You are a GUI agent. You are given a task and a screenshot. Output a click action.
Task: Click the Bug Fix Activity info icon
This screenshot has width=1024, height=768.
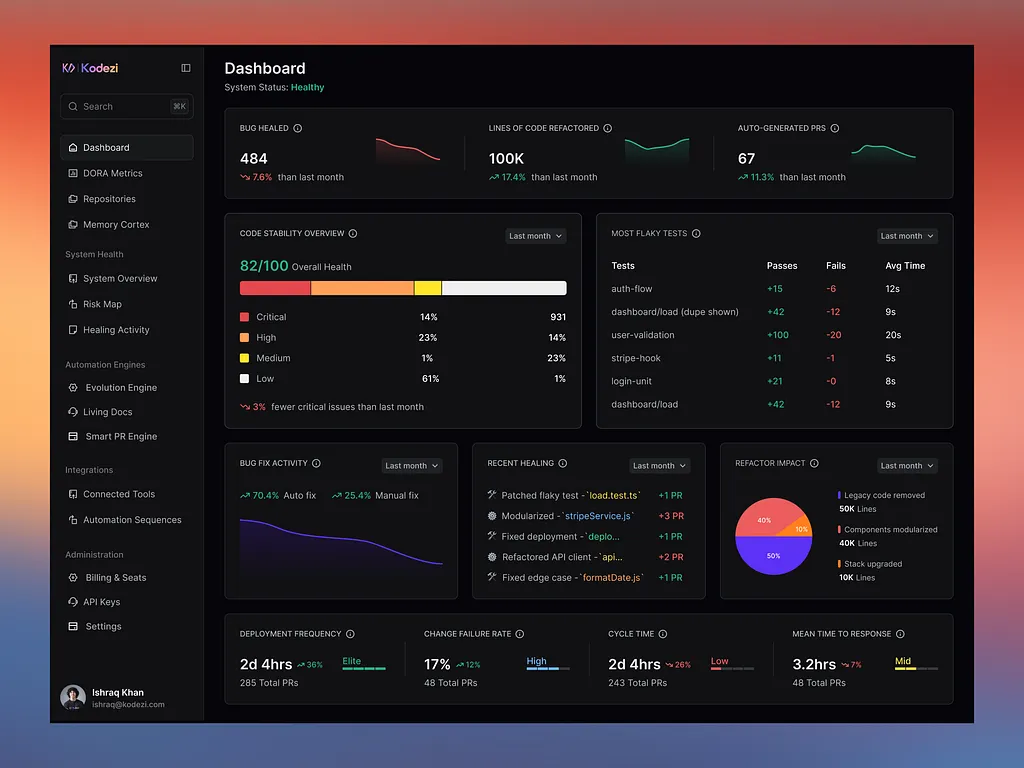coord(316,463)
